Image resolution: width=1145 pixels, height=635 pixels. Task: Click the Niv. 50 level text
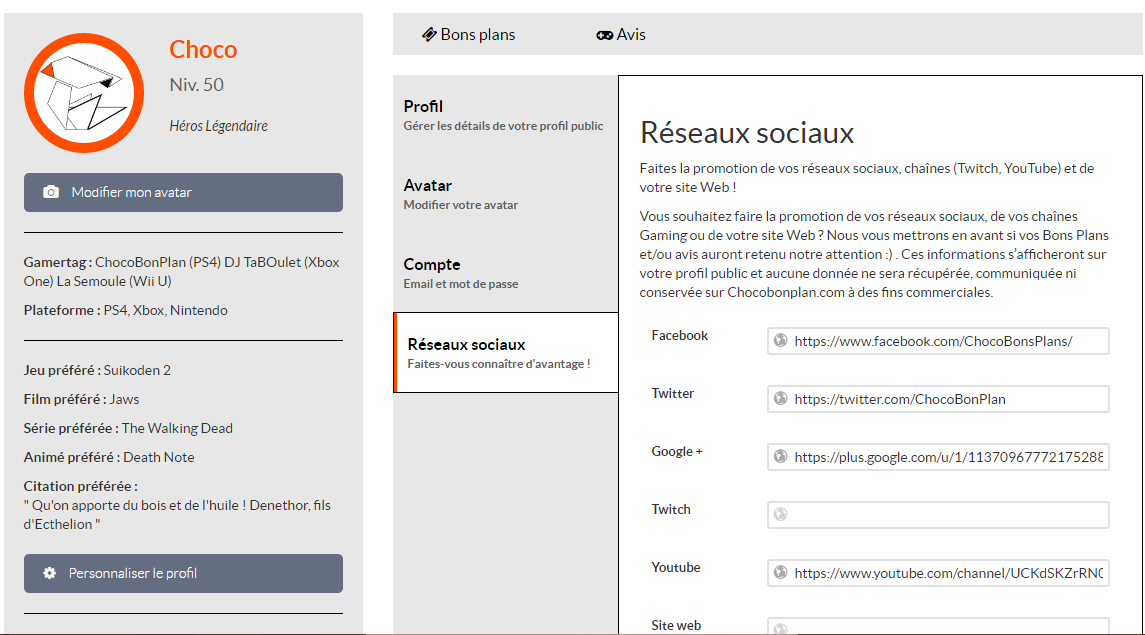coord(196,85)
